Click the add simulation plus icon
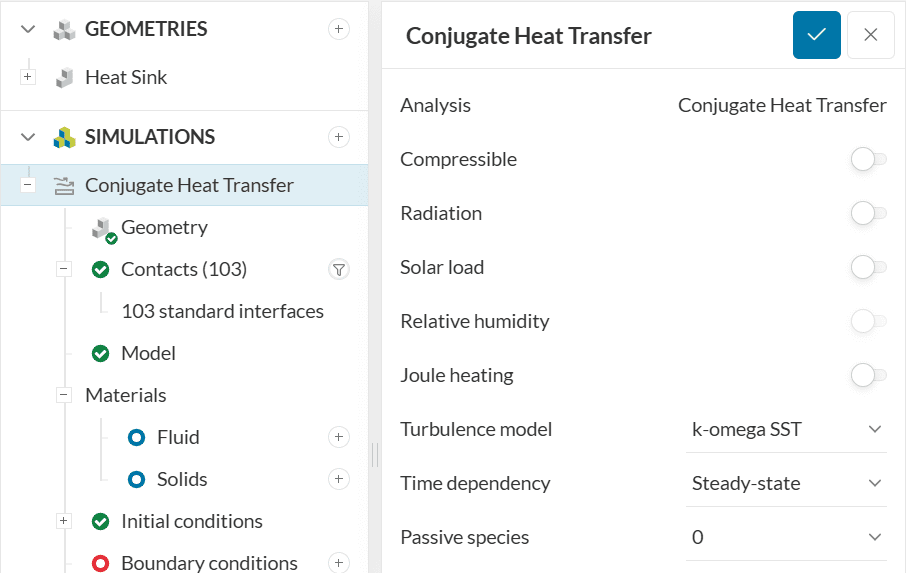The width and height of the screenshot is (906, 573). (339, 137)
